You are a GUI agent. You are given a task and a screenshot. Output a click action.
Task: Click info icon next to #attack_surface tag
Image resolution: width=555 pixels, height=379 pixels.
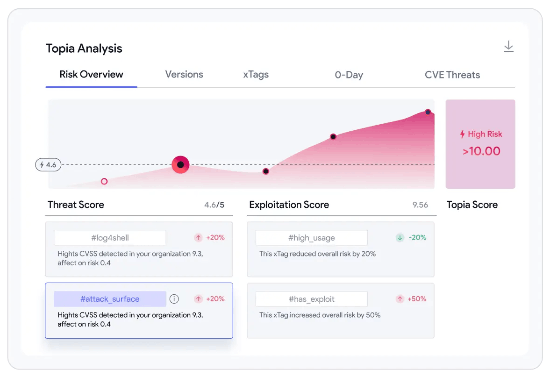click(174, 299)
